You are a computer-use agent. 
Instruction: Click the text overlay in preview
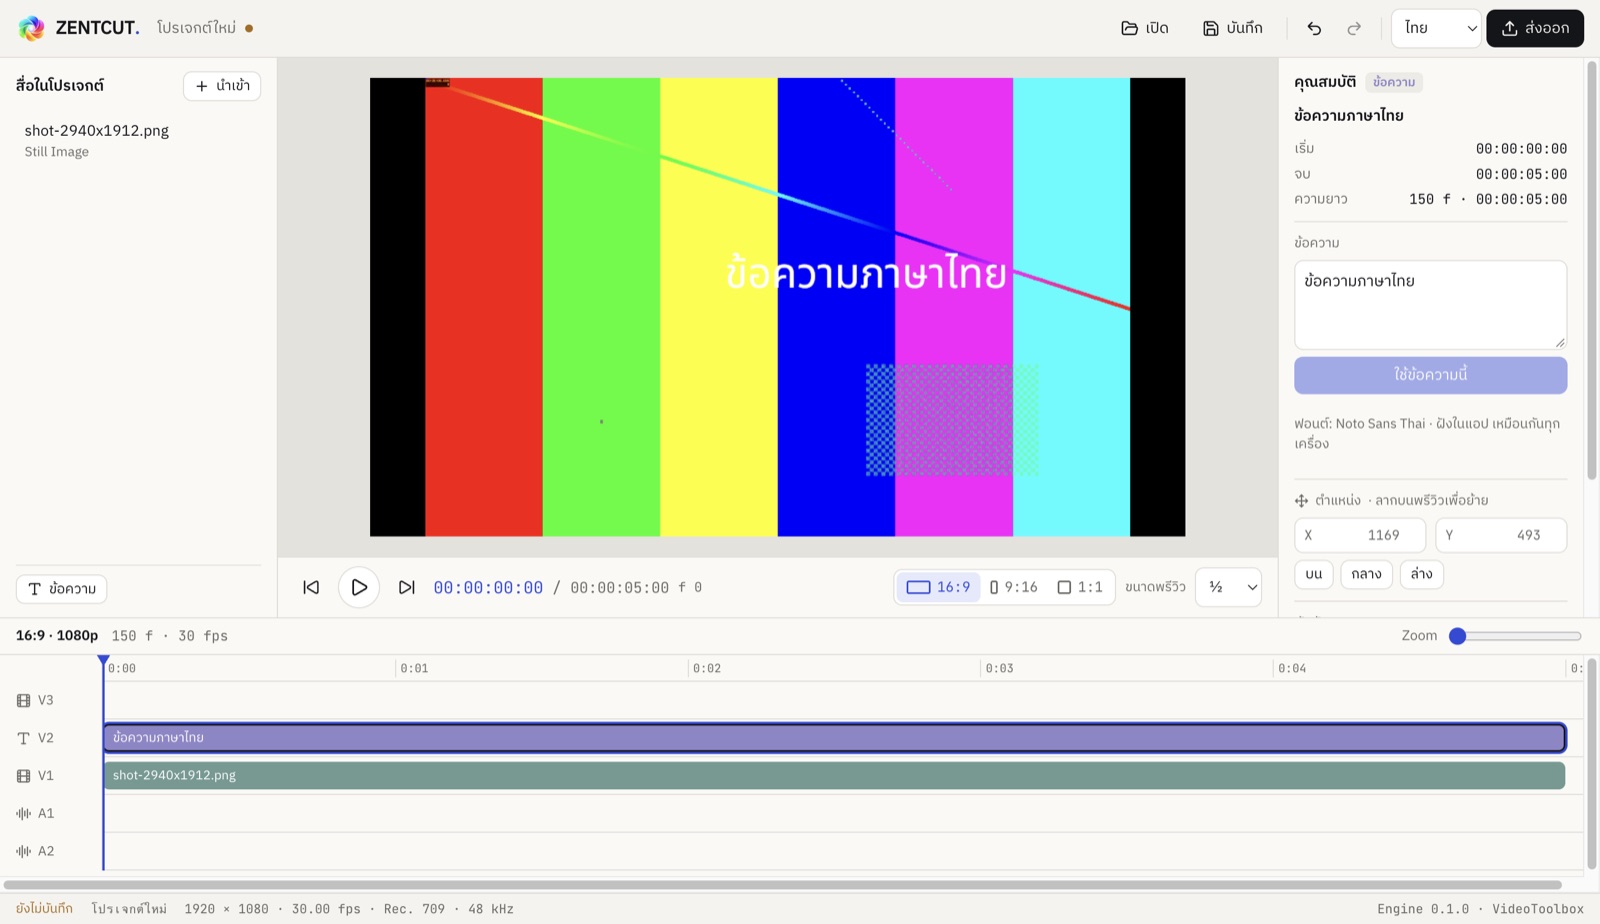(x=866, y=274)
